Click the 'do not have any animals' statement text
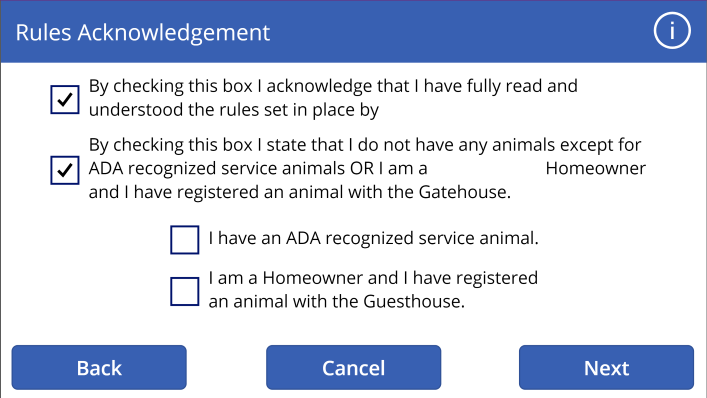Screen dimensions: 707x398 pos(367,168)
